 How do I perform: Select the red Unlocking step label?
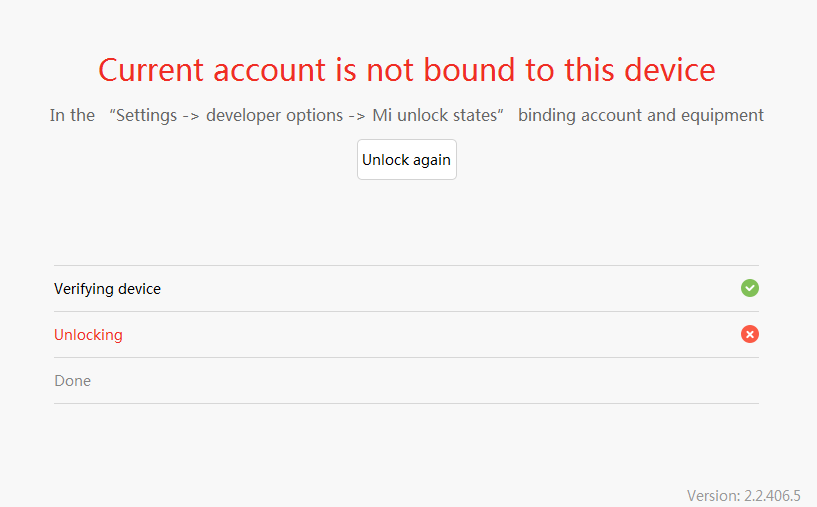pyautogui.click(x=88, y=335)
